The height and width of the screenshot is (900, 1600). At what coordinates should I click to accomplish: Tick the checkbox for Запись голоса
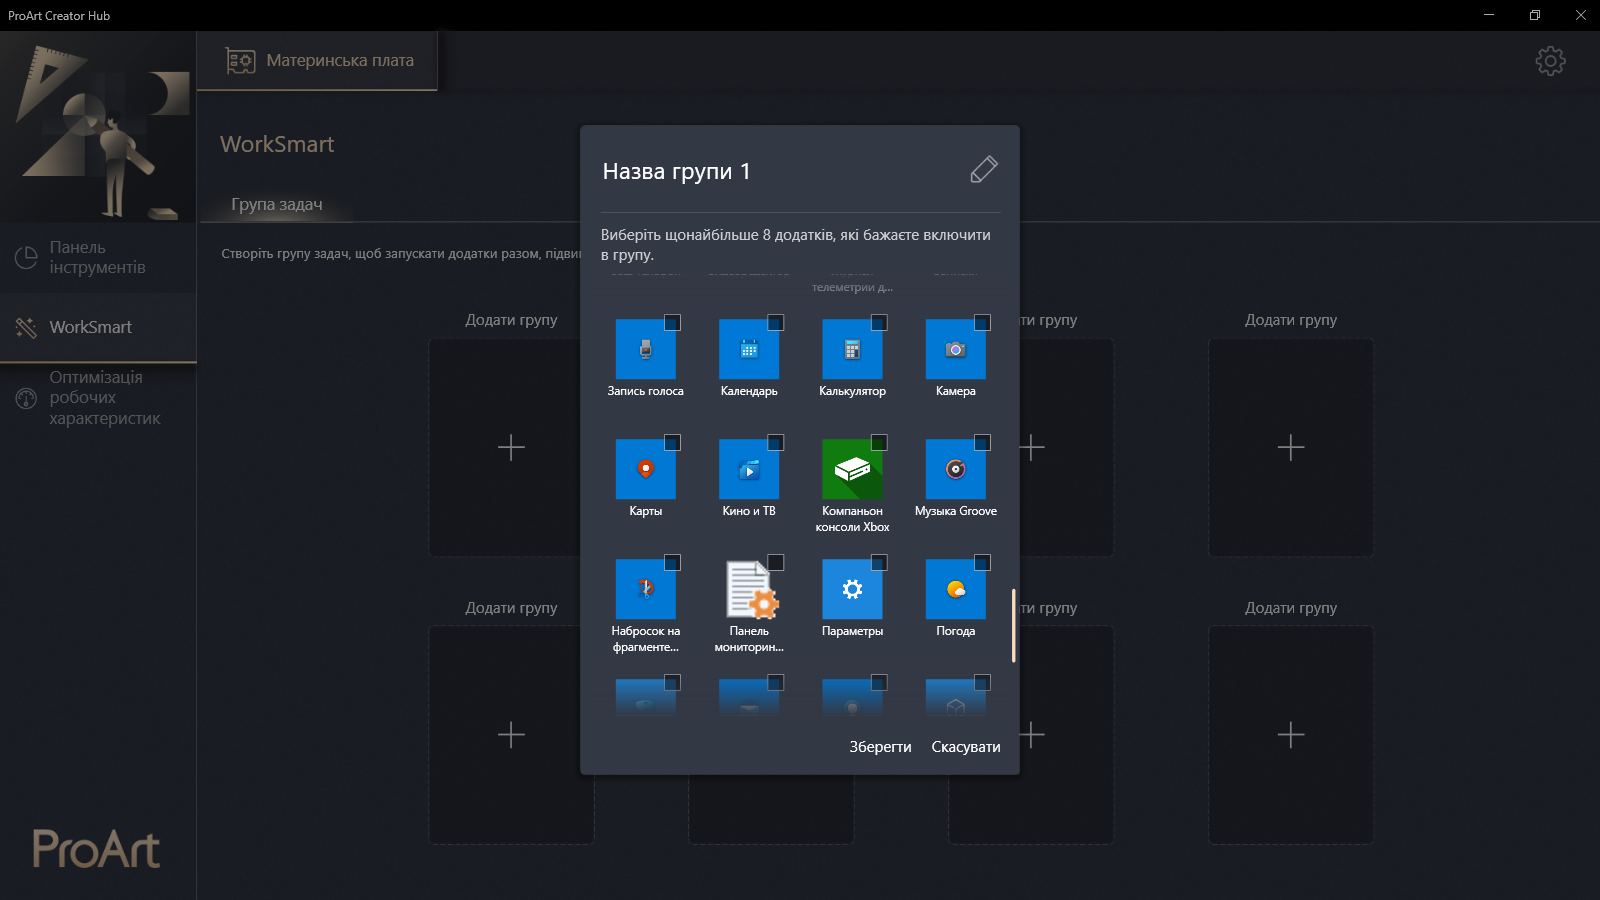click(672, 322)
